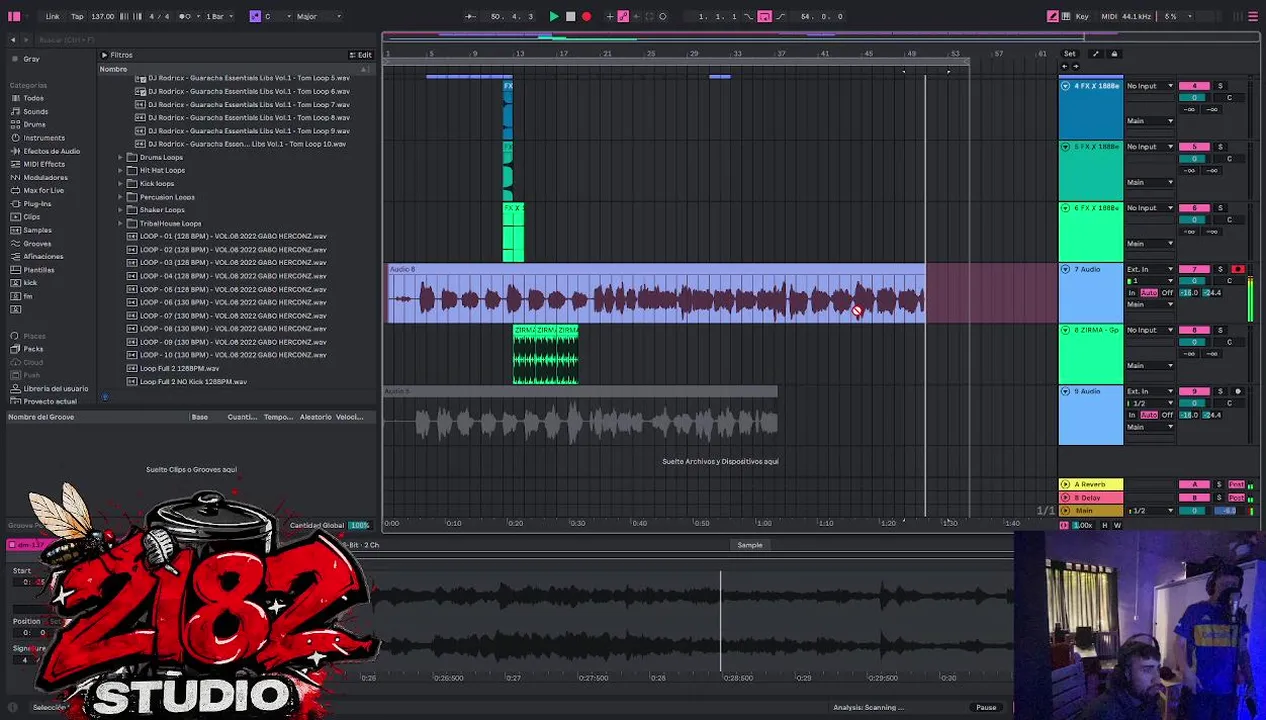Click the Set locator button
Screen dimensions: 1266x720
(x=1070, y=54)
